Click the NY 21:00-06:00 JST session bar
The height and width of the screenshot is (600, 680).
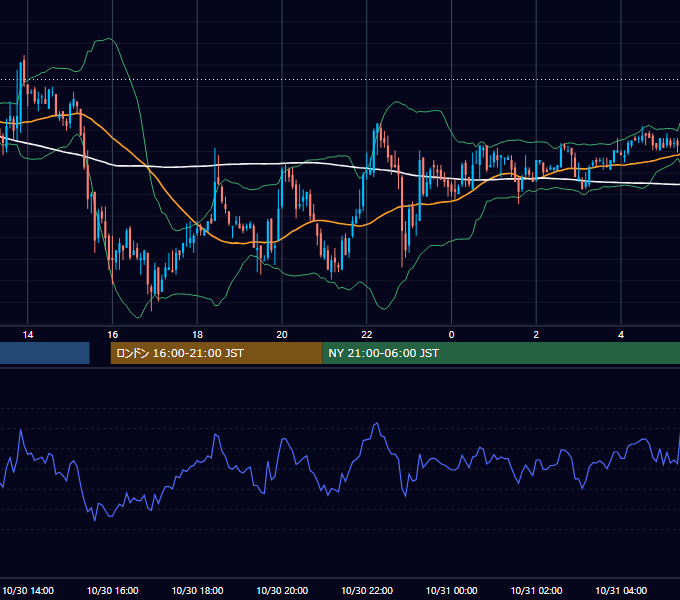[x=501, y=353]
